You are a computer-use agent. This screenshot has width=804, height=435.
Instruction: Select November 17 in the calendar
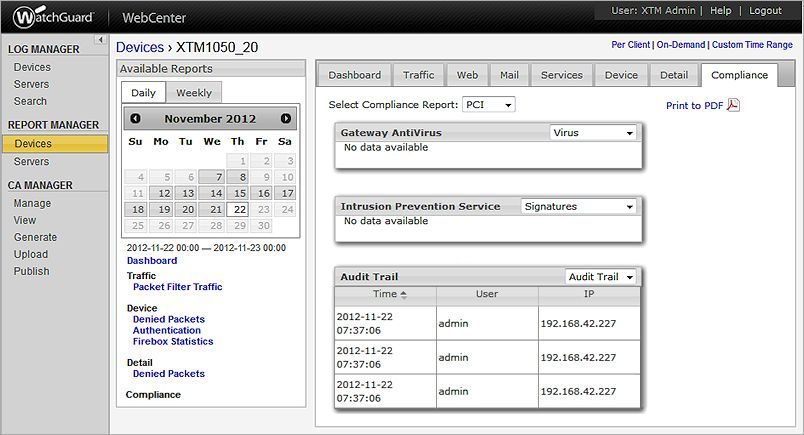pyautogui.click(x=285, y=193)
